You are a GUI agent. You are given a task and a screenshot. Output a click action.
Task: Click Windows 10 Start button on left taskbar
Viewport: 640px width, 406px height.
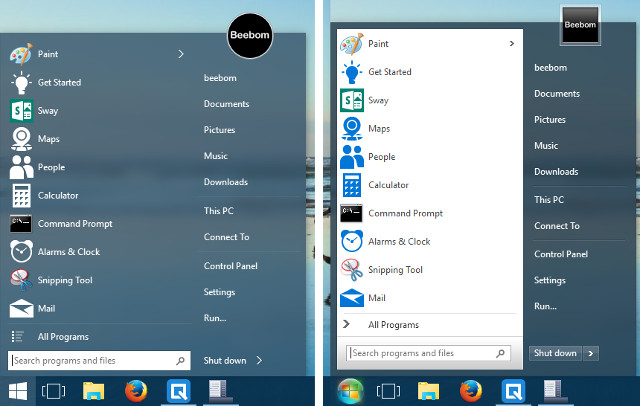[x=18, y=392]
